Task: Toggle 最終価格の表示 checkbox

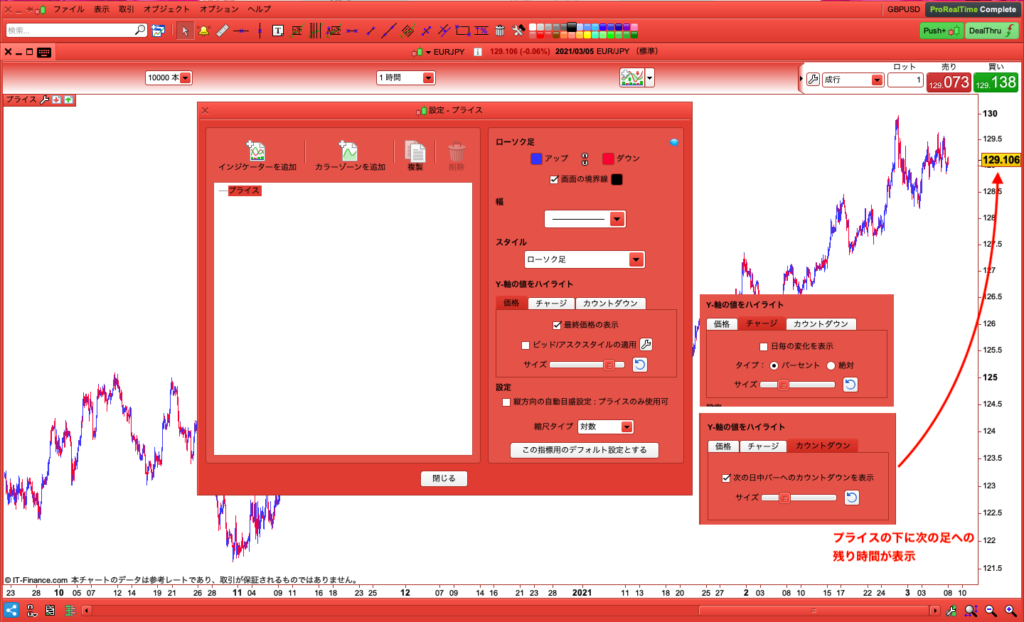Action: click(557, 325)
